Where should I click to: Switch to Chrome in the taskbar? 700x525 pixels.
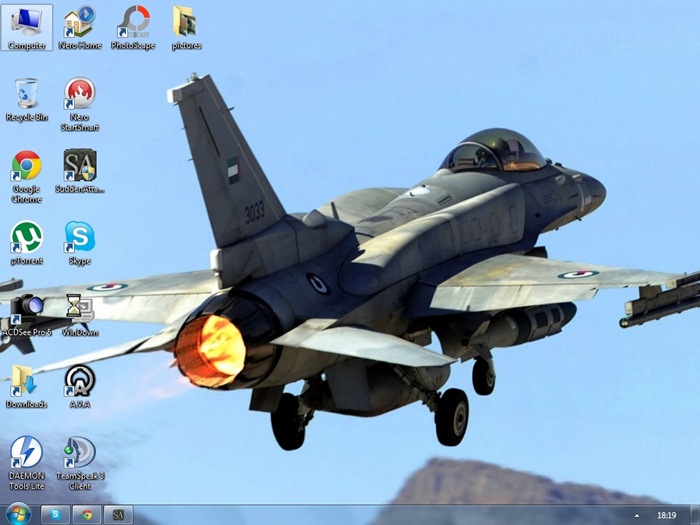tap(87, 515)
